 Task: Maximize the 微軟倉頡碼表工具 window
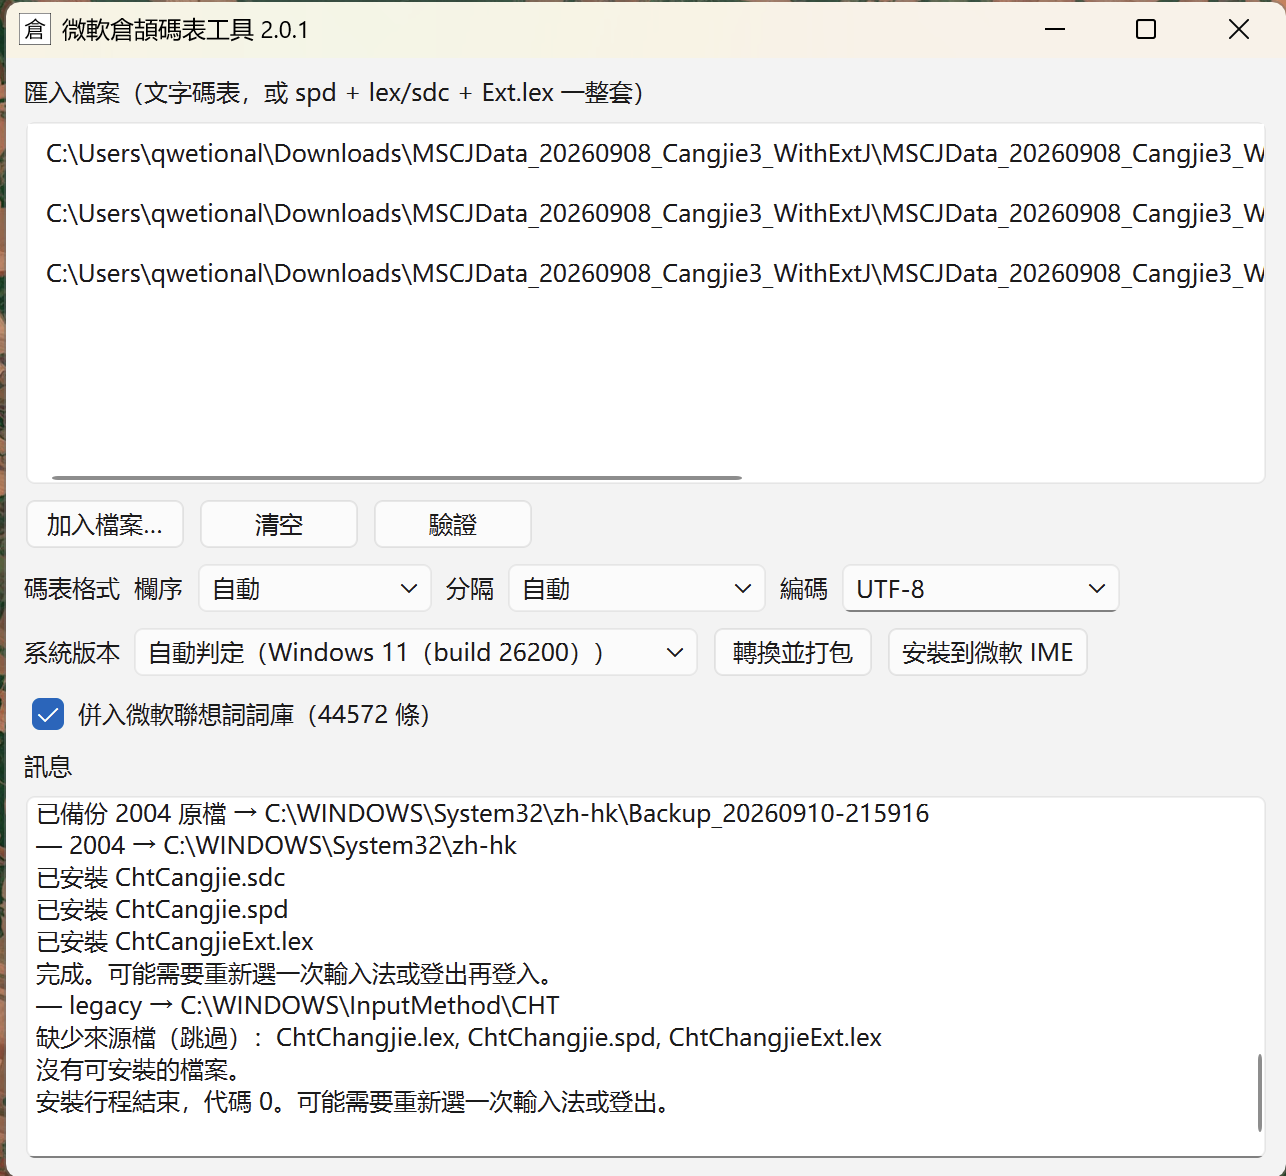click(x=1146, y=29)
